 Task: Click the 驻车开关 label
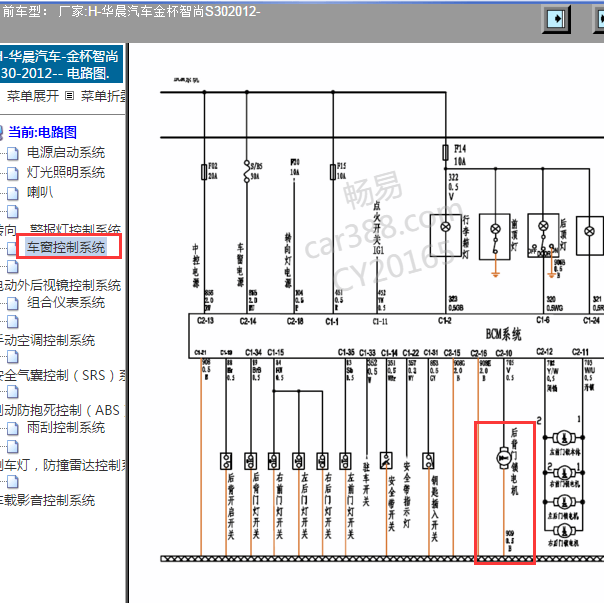(x=366, y=484)
